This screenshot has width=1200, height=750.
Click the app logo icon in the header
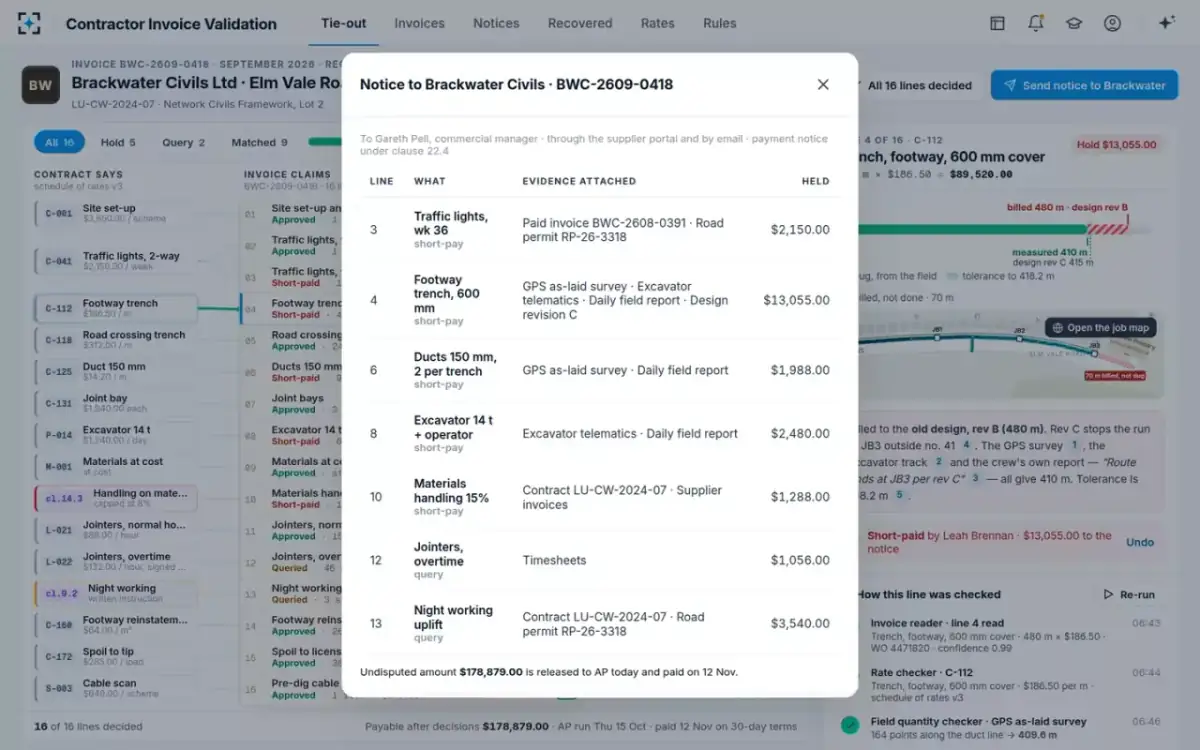tap(30, 23)
